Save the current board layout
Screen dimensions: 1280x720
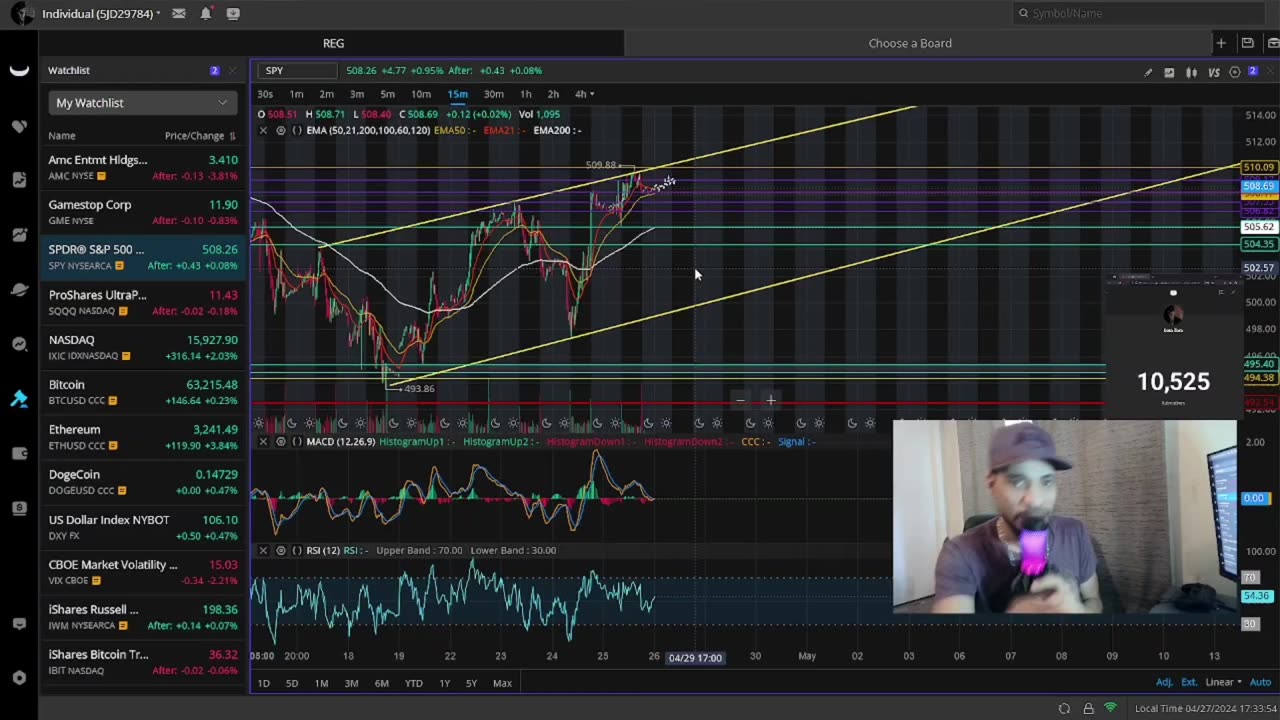point(1247,43)
